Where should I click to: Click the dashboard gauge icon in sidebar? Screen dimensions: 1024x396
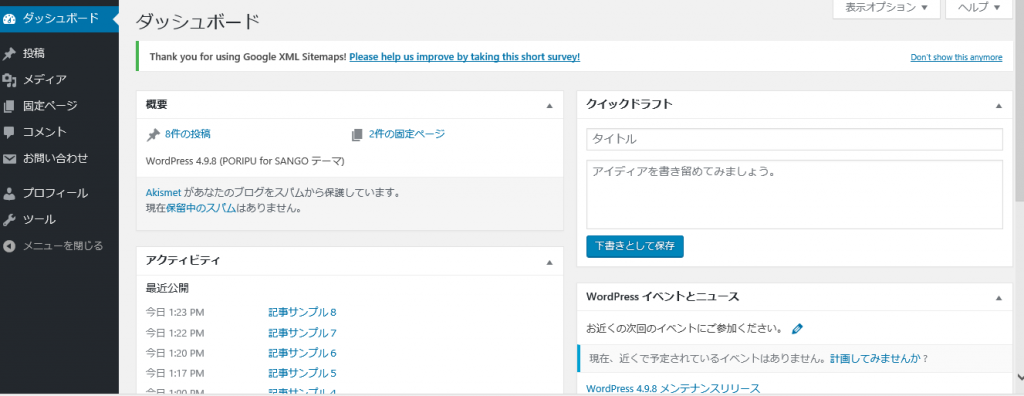click(9, 18)
